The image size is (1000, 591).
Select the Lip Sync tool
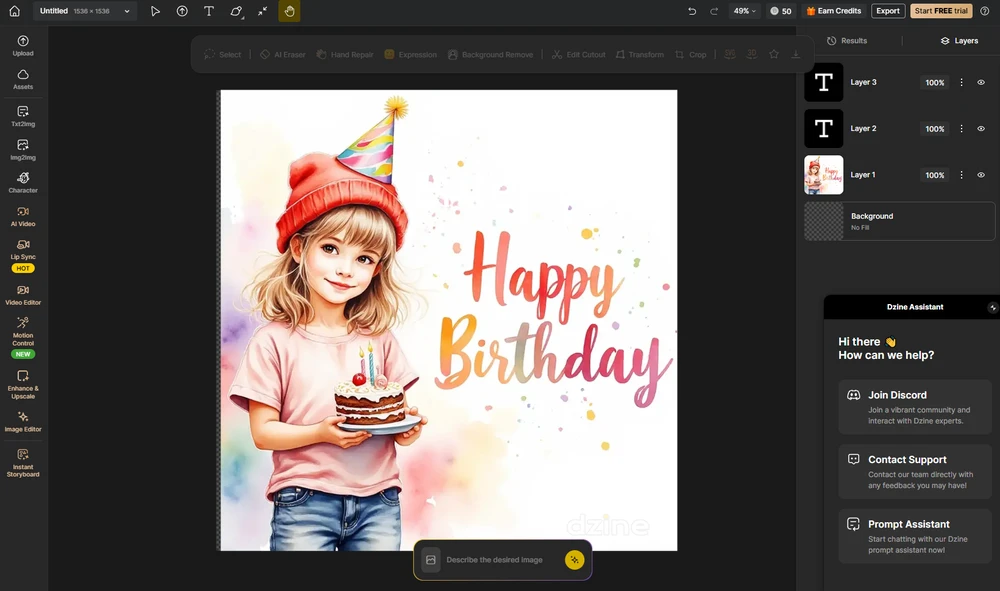pyautogui.click(x=23, y=249)
